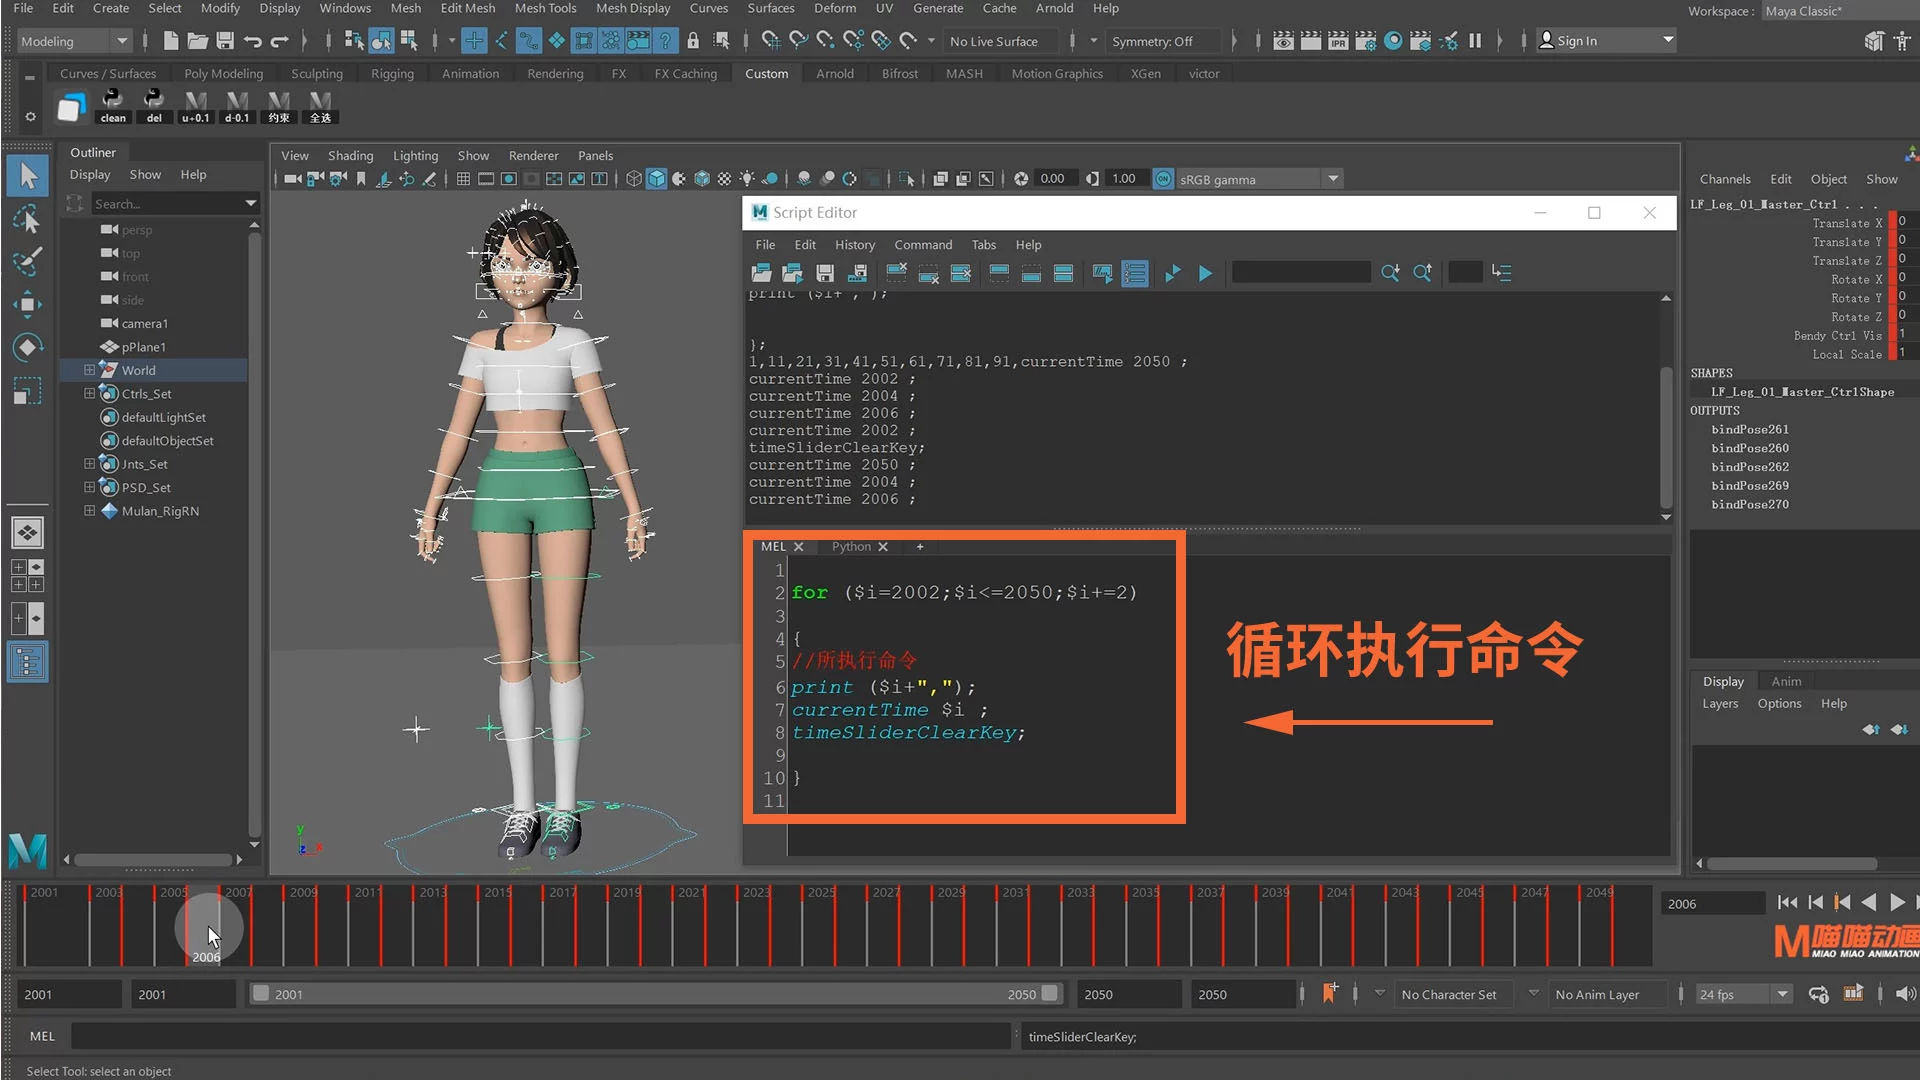Select the single-pane layout icon
The image size is (1920, 1080).
click(x=27, y=532)
